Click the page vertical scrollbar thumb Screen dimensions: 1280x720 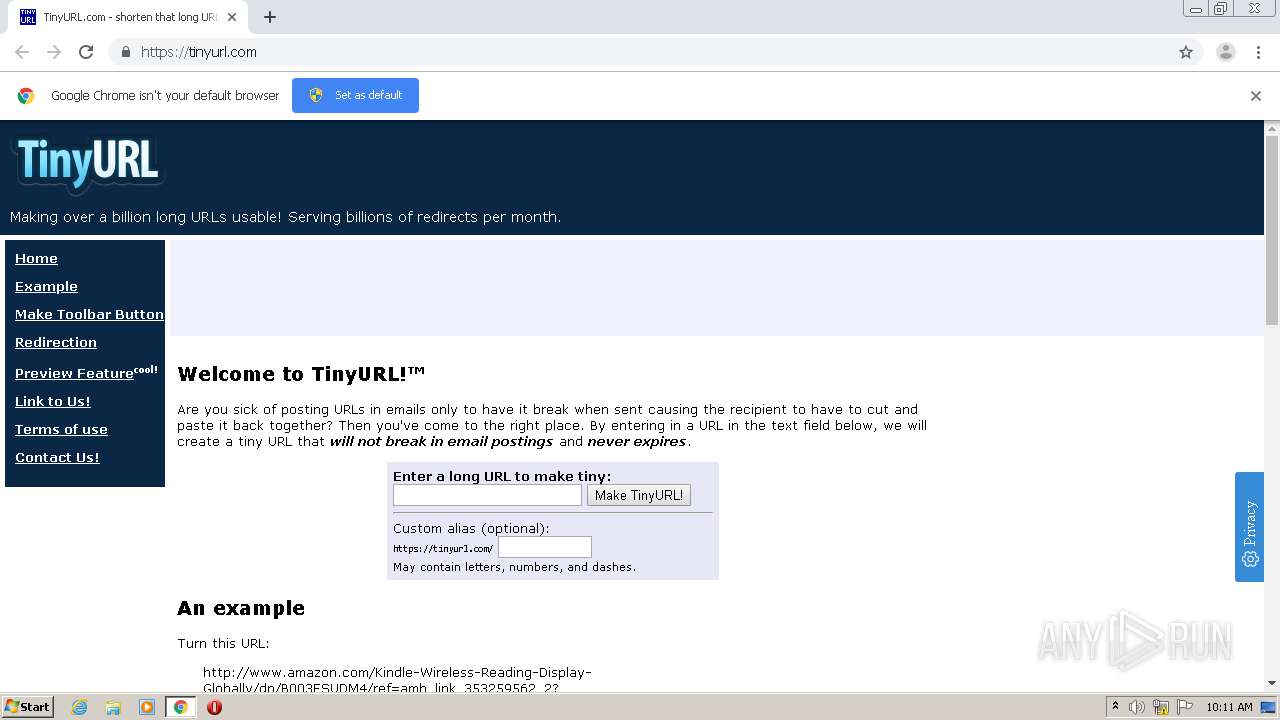[1272, 230]
